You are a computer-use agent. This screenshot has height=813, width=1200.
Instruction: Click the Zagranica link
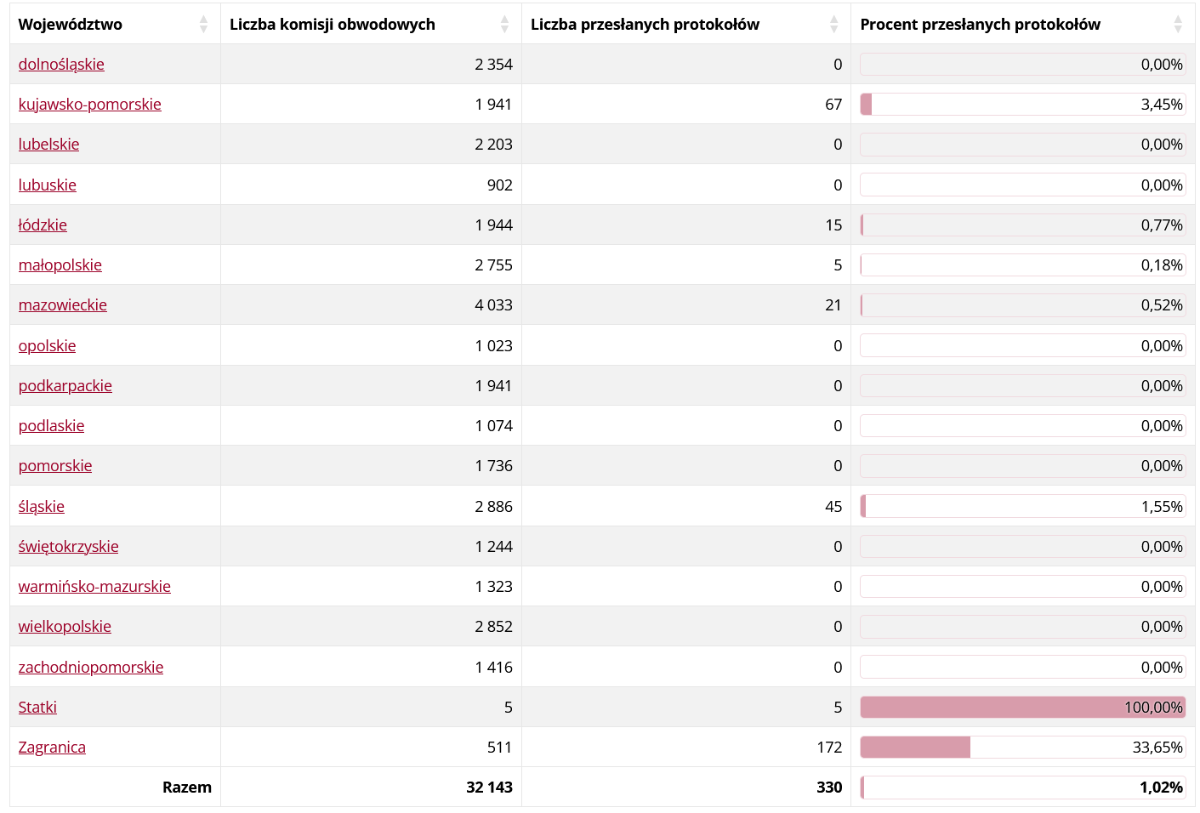pos(51,747)
